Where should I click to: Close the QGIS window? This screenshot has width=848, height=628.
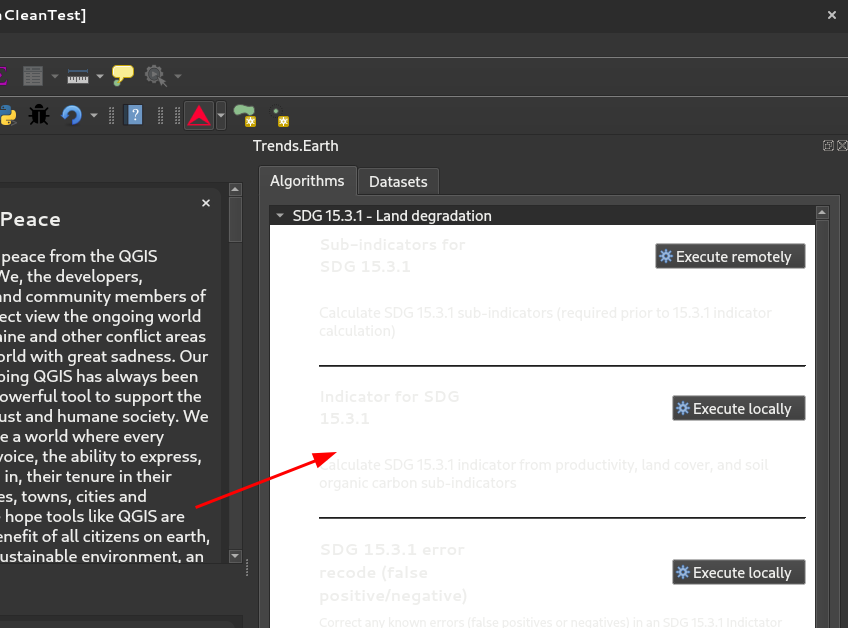(832, 15)
